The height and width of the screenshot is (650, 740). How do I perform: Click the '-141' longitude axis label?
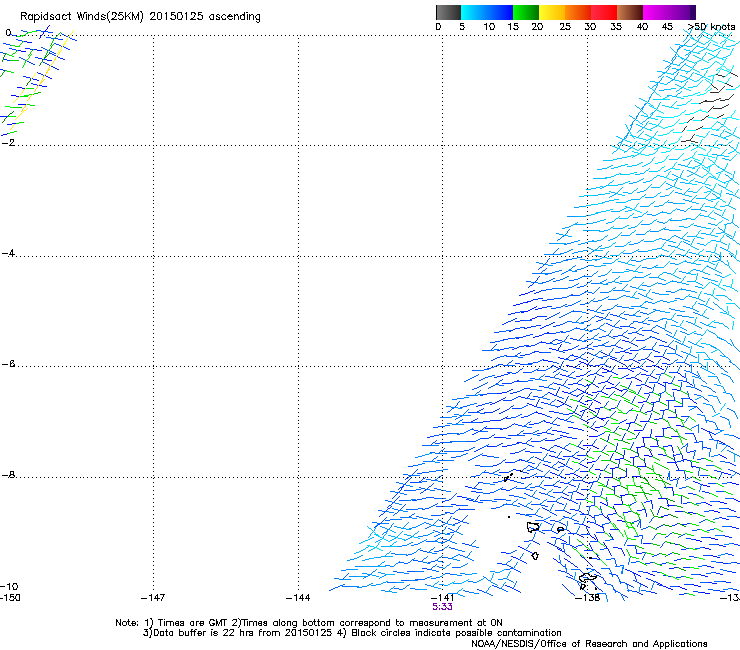[442, 598]
